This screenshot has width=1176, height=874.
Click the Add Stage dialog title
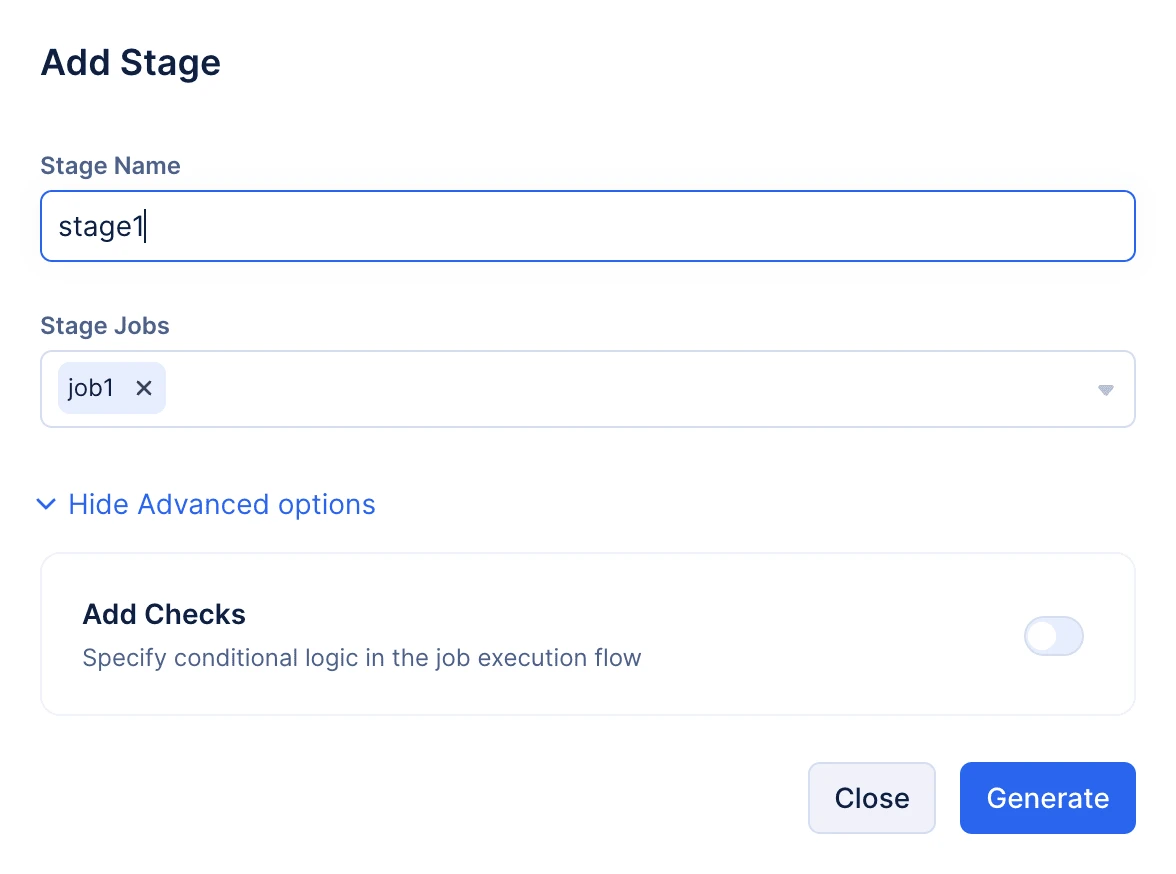point(131,62)
